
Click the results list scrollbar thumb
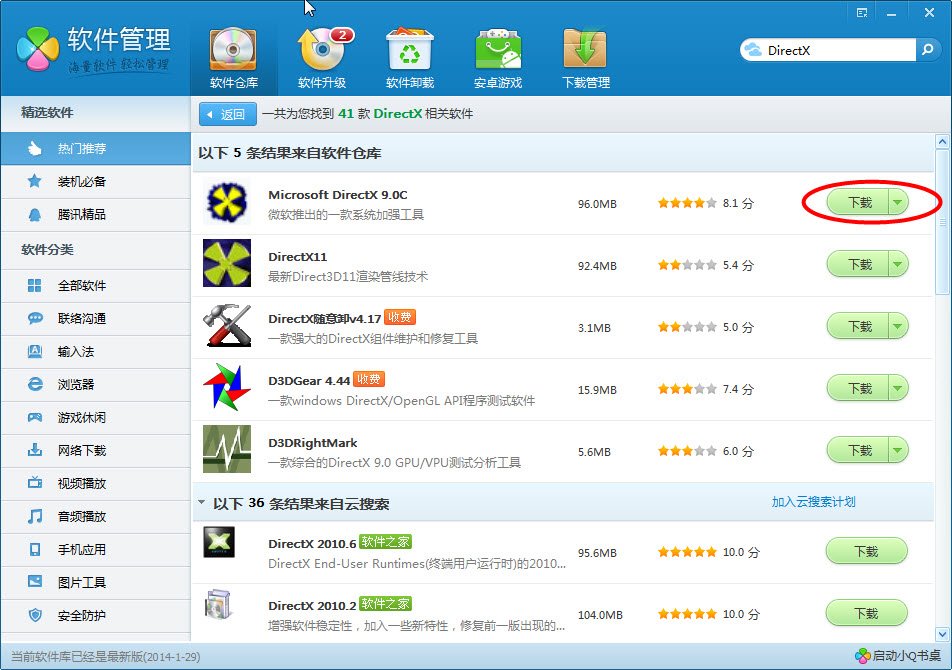(942, 222)
